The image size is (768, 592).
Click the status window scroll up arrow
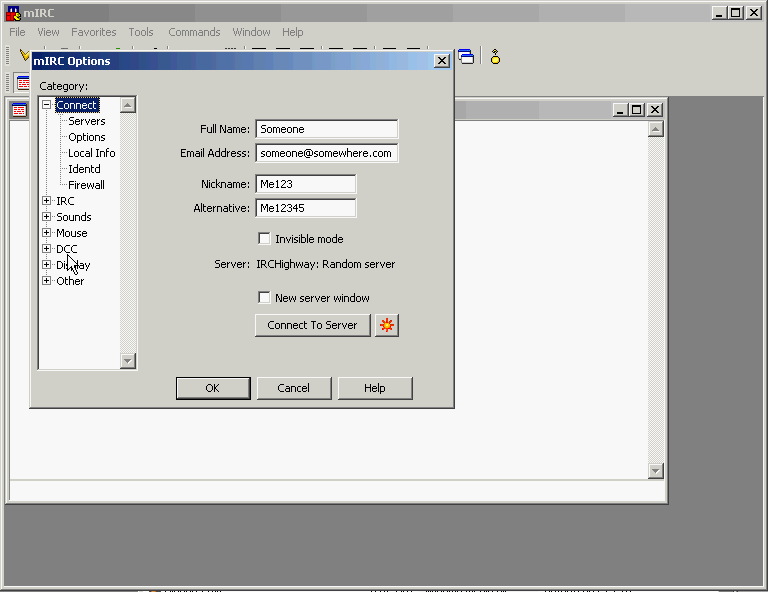coord(656,129)
